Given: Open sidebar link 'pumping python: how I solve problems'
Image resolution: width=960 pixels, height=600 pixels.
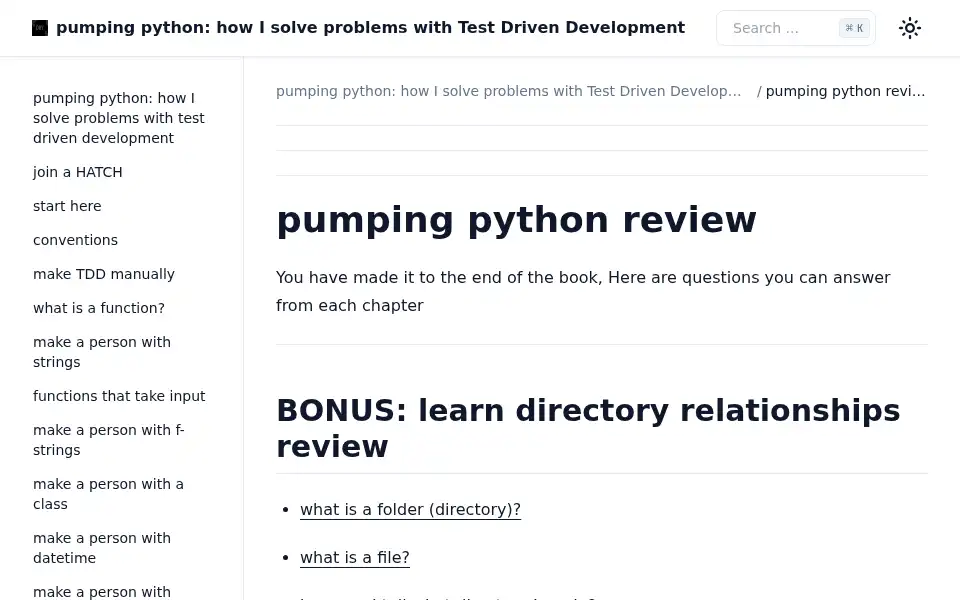Looking at the screenshot, I should coord(119,118).
